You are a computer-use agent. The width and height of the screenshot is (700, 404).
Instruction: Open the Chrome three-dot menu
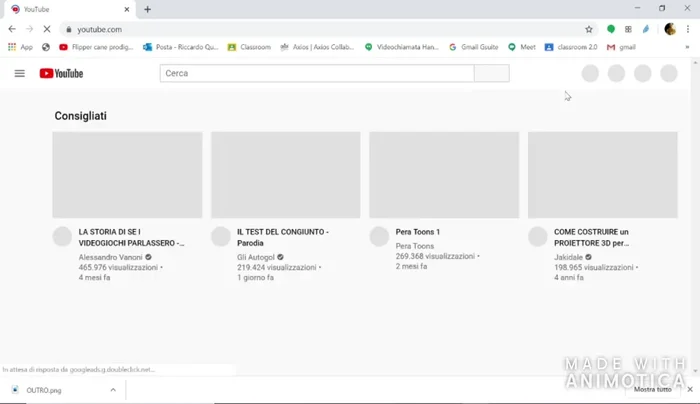(688, 29)
